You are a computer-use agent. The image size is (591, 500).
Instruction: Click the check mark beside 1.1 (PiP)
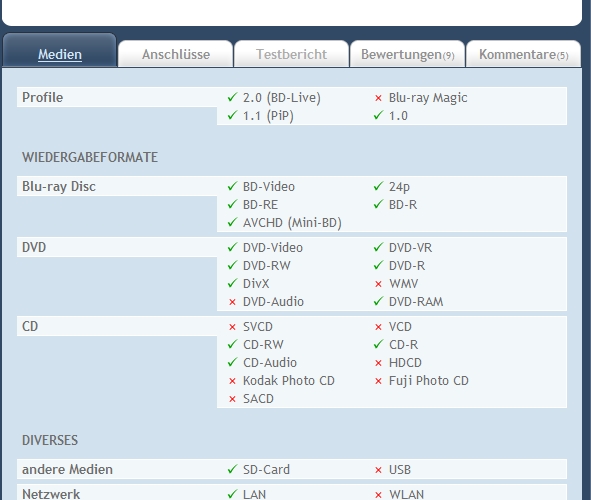pos(233,115)
